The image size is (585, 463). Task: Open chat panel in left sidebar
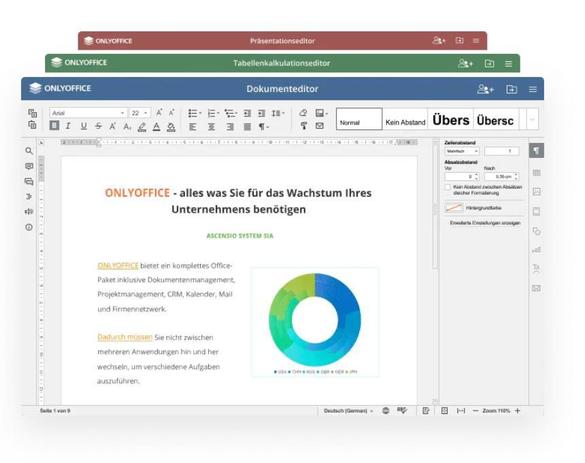point(29,182)
